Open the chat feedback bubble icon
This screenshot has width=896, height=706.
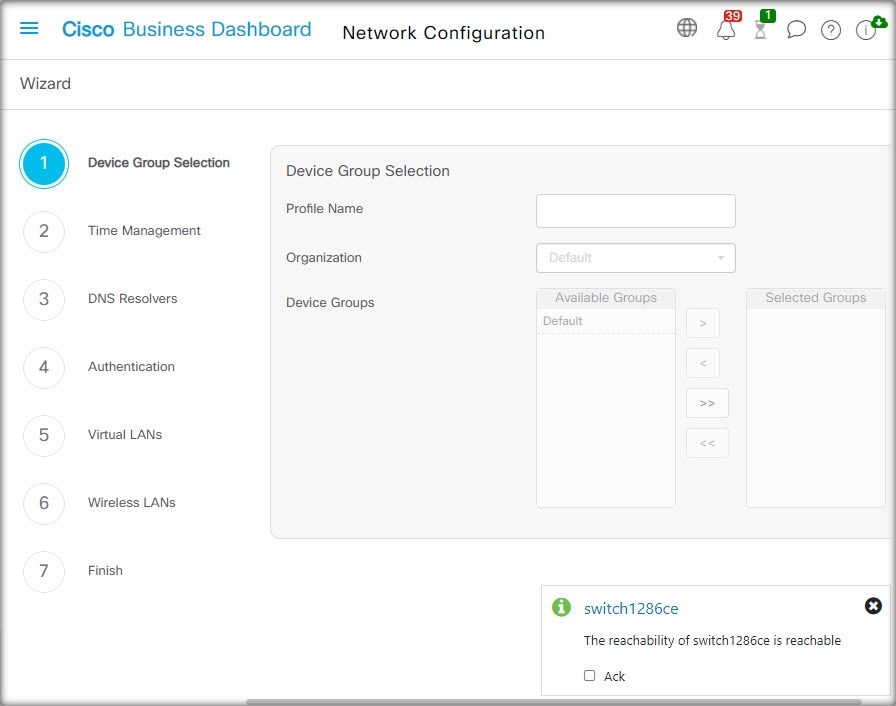[x=796, y=30]
